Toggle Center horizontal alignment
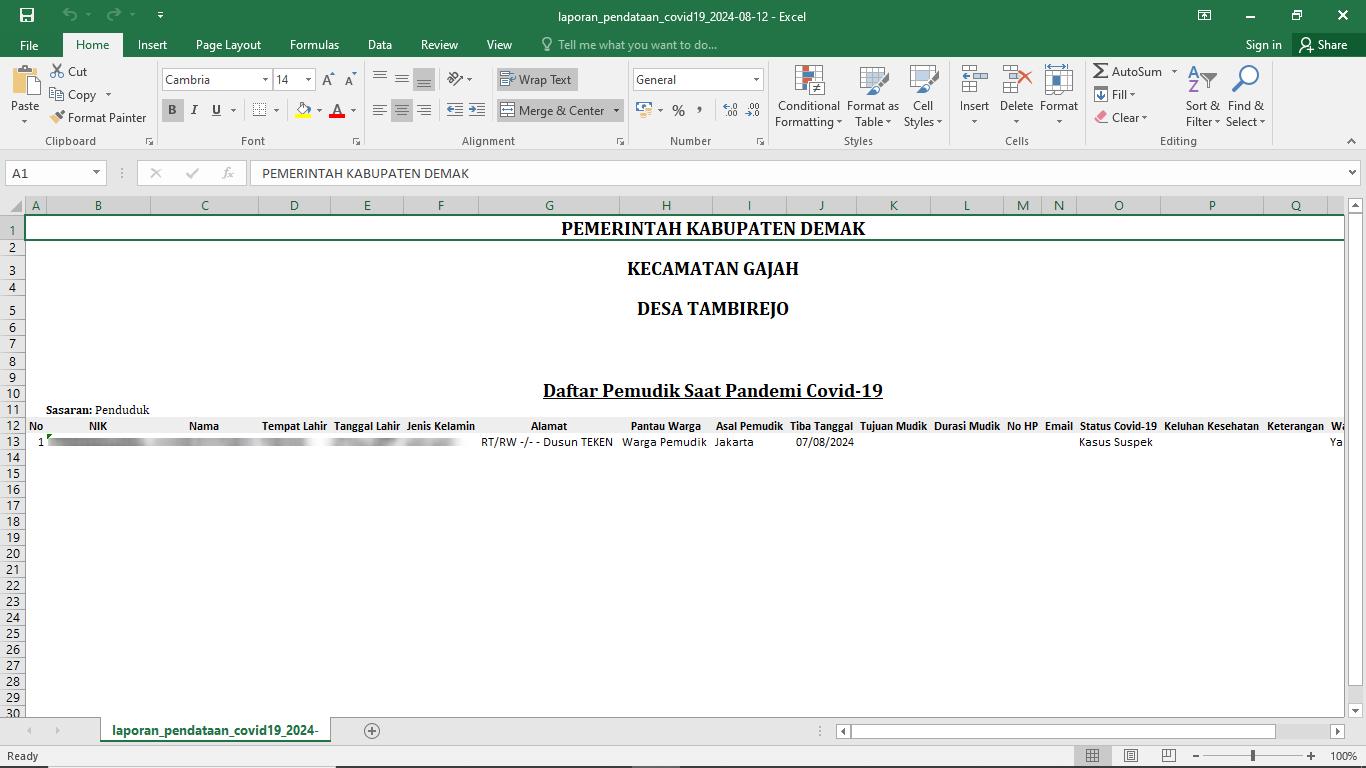1366x768 pixels. [x=402, y=110]
